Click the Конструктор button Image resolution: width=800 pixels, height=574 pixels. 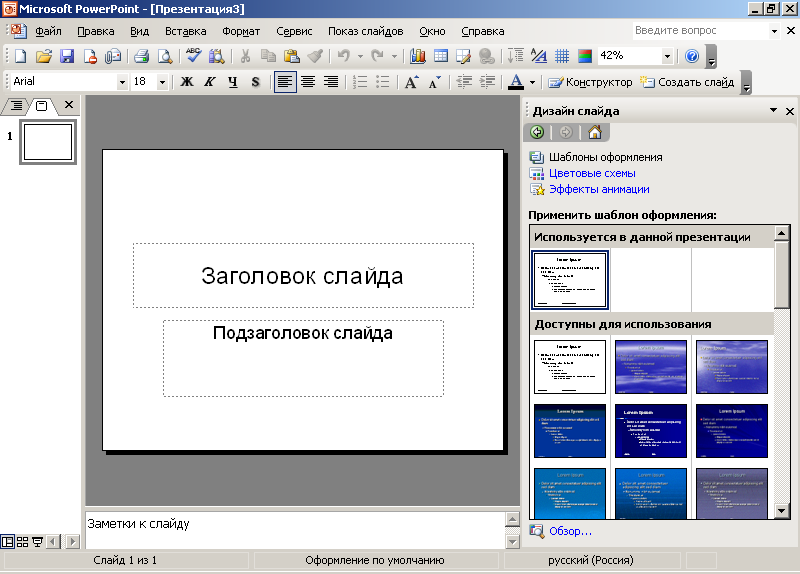[589, 82]
